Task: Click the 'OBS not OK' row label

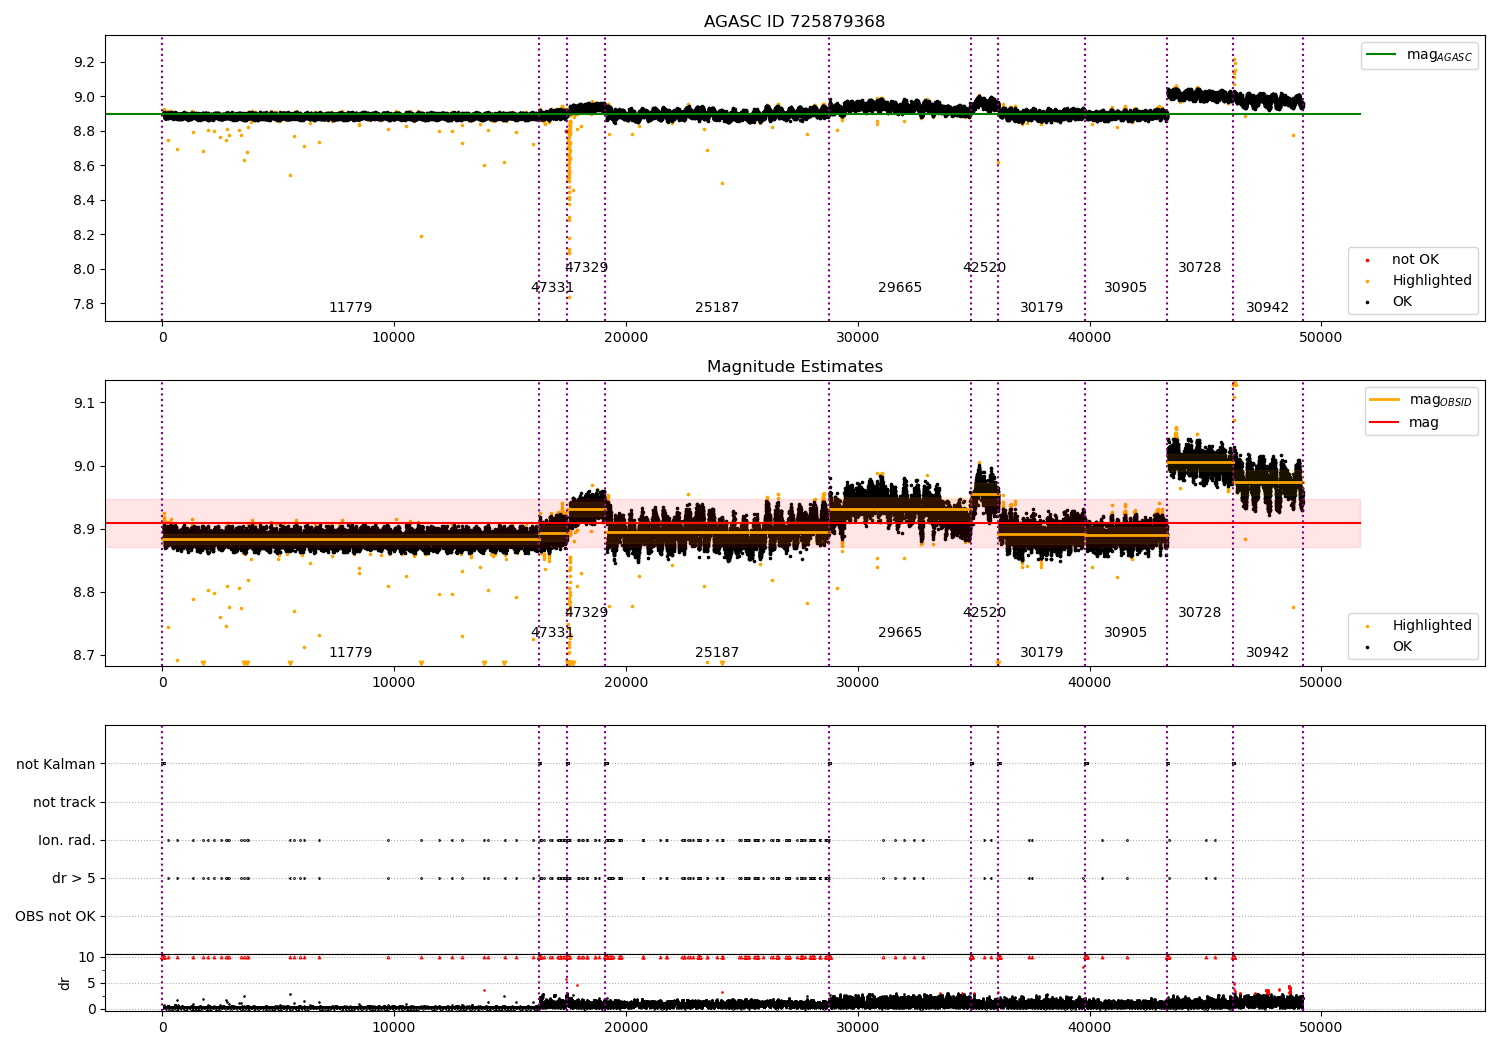Action: click(x=56, y=917)
